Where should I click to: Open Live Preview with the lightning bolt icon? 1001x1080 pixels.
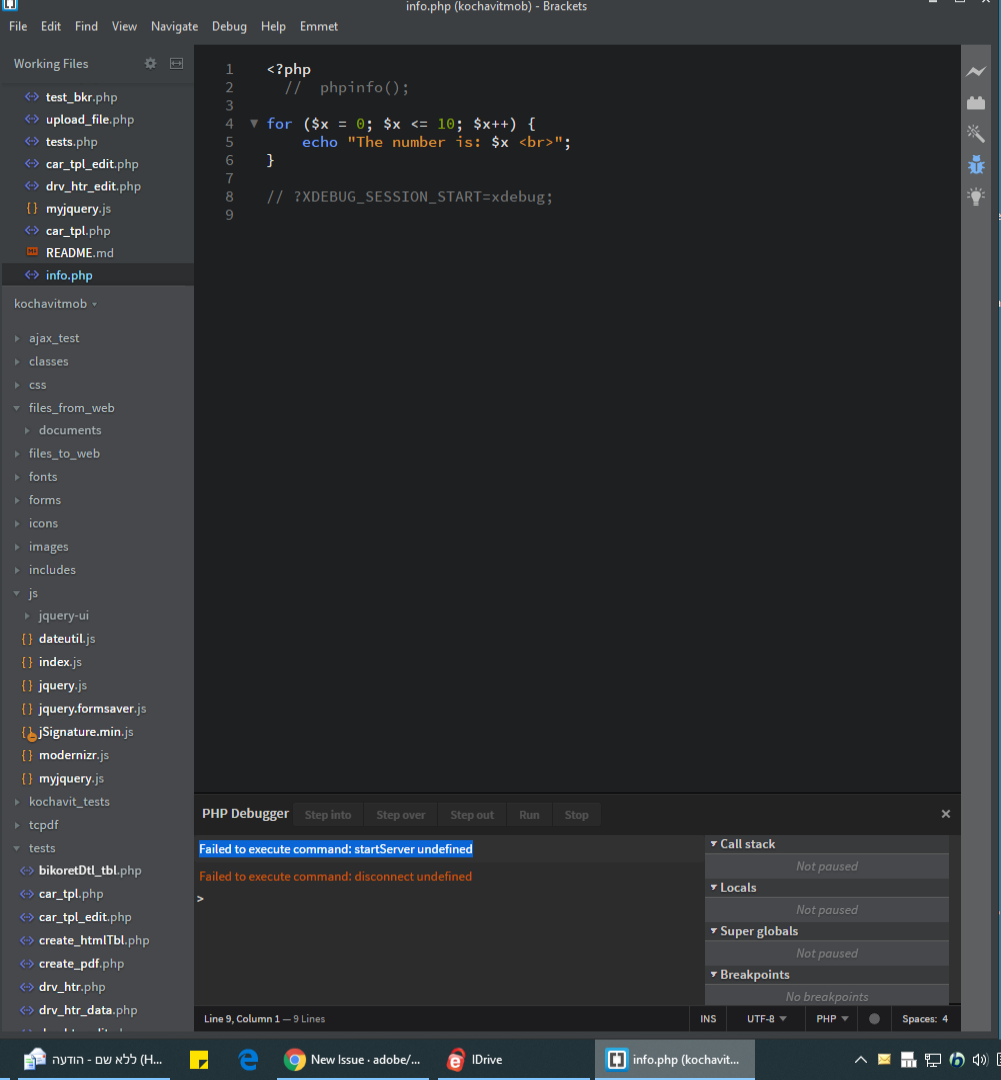975,72
